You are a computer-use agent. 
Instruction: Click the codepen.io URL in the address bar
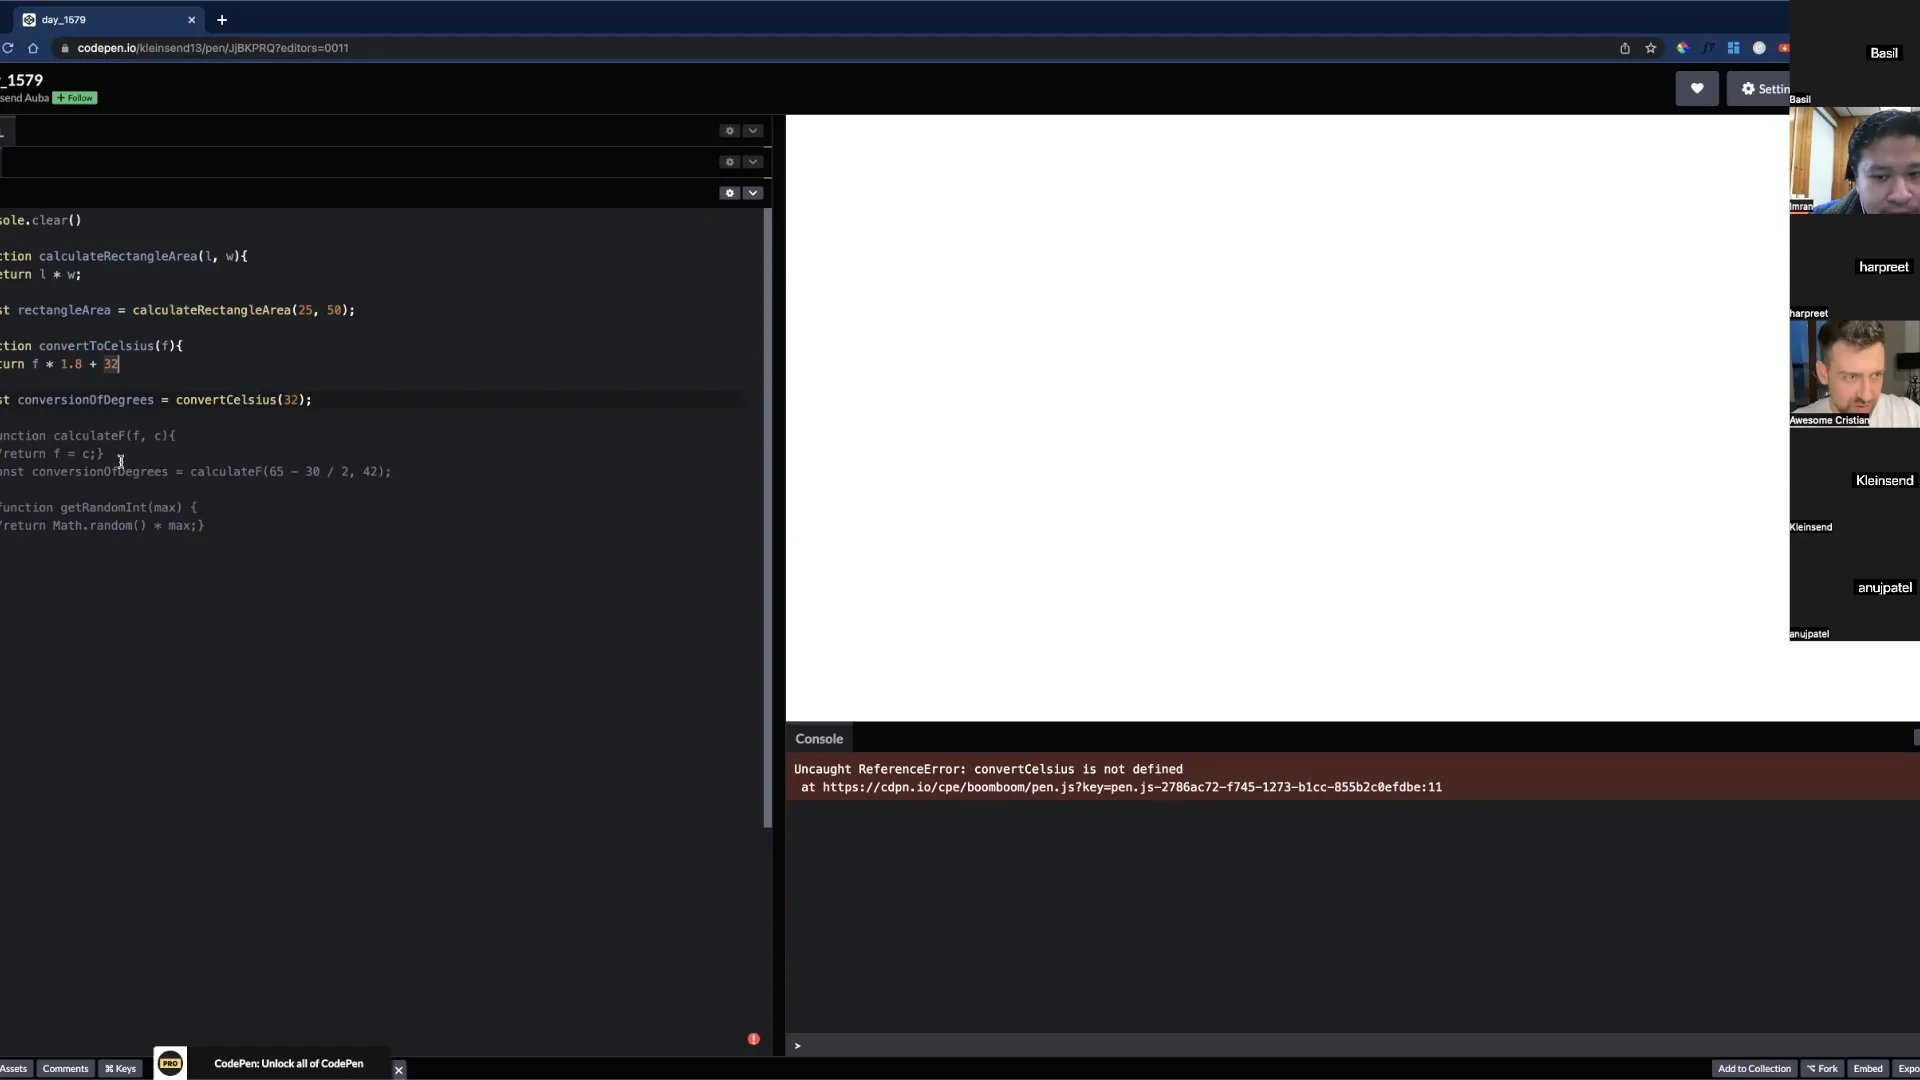(x=213, y=48)
